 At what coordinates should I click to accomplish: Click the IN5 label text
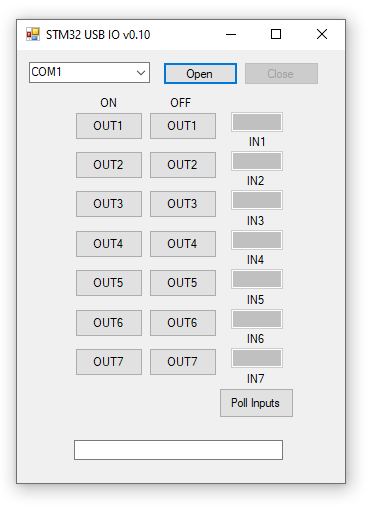255,300
